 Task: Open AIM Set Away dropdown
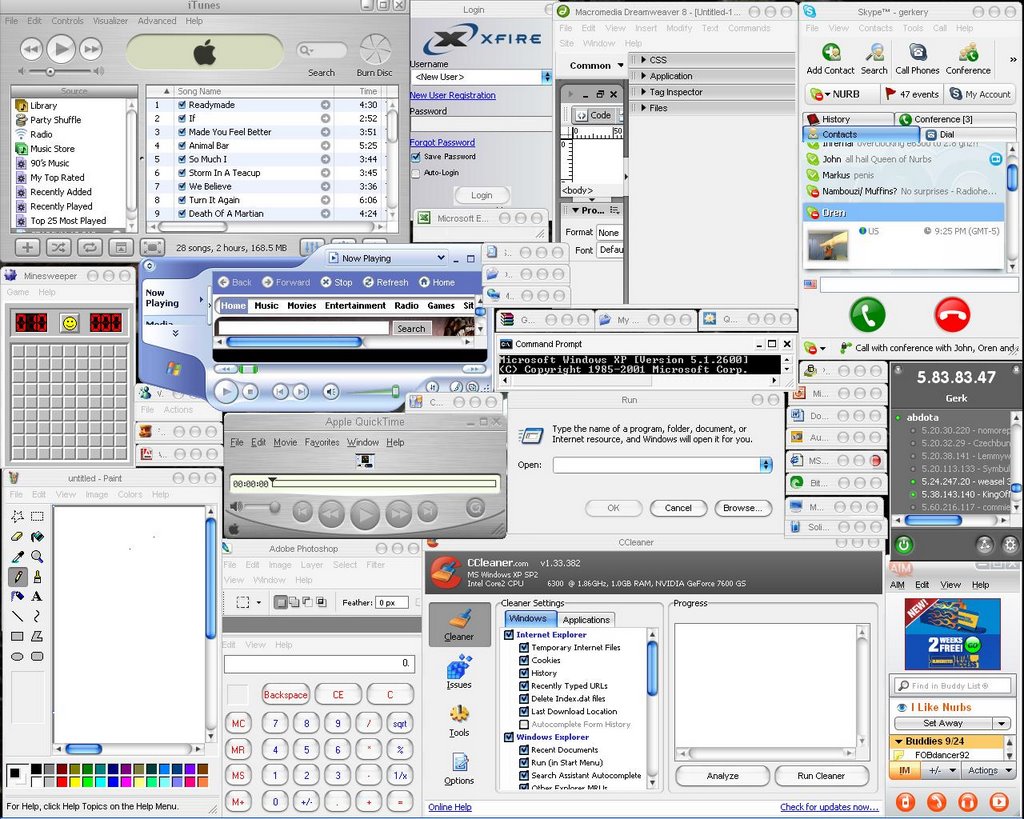coord(1002,723)
